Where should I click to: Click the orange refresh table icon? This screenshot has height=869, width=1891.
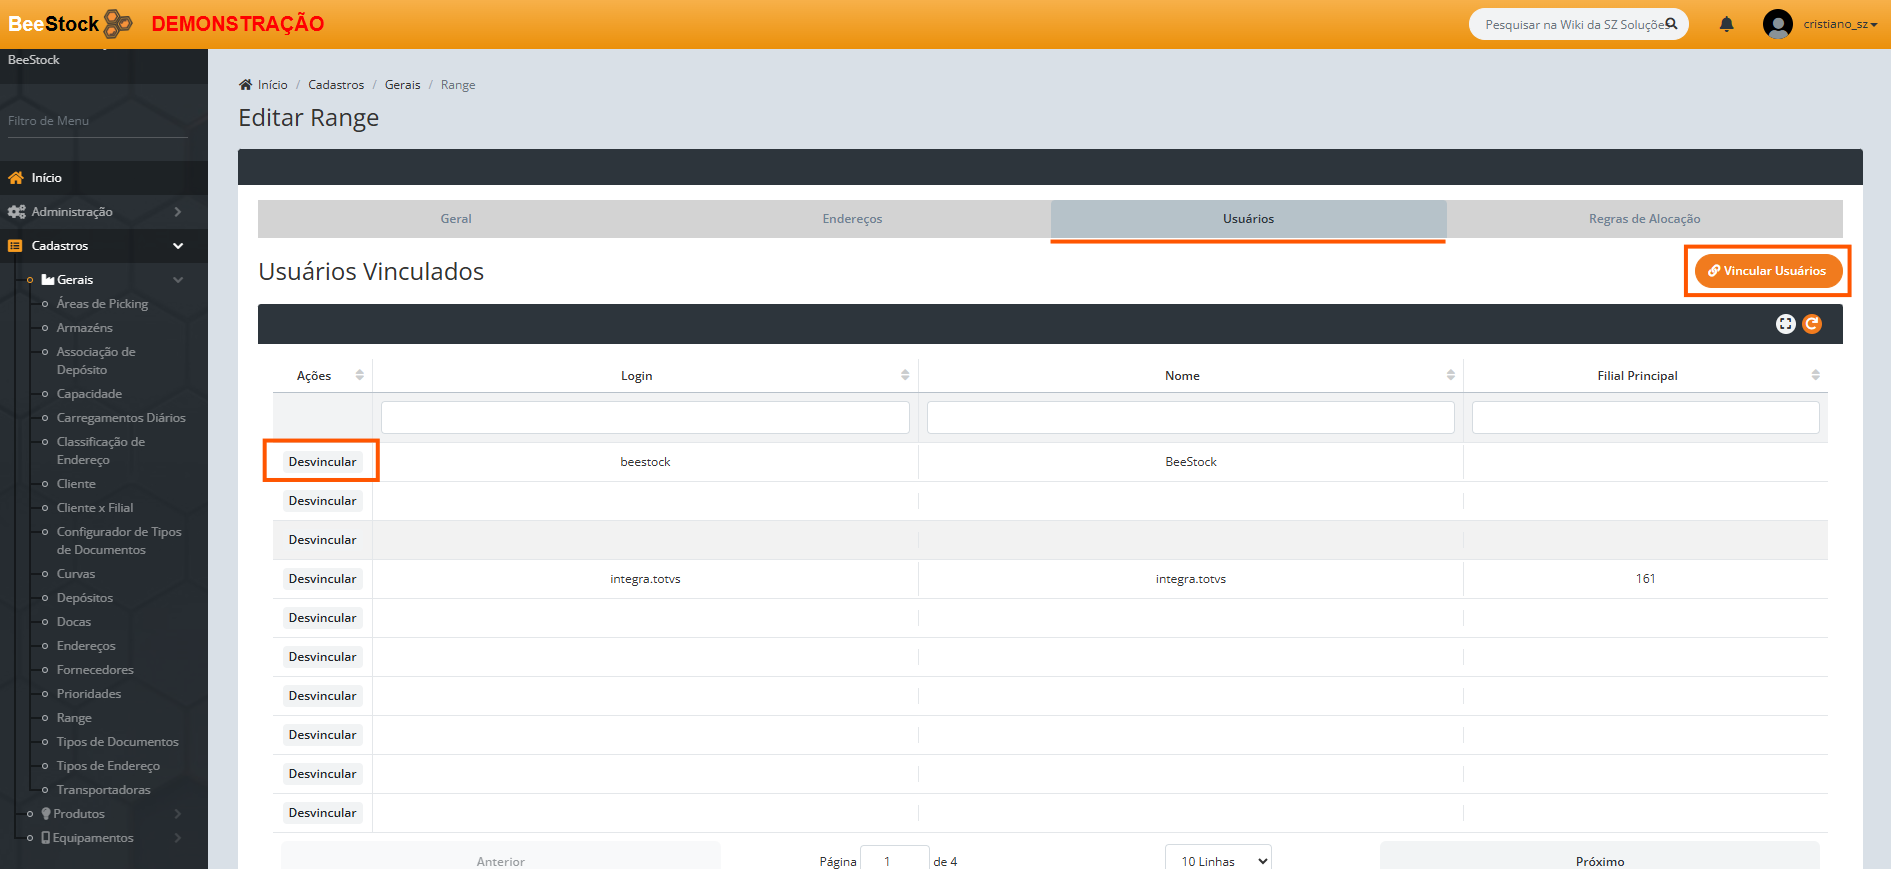[1812, 324]
